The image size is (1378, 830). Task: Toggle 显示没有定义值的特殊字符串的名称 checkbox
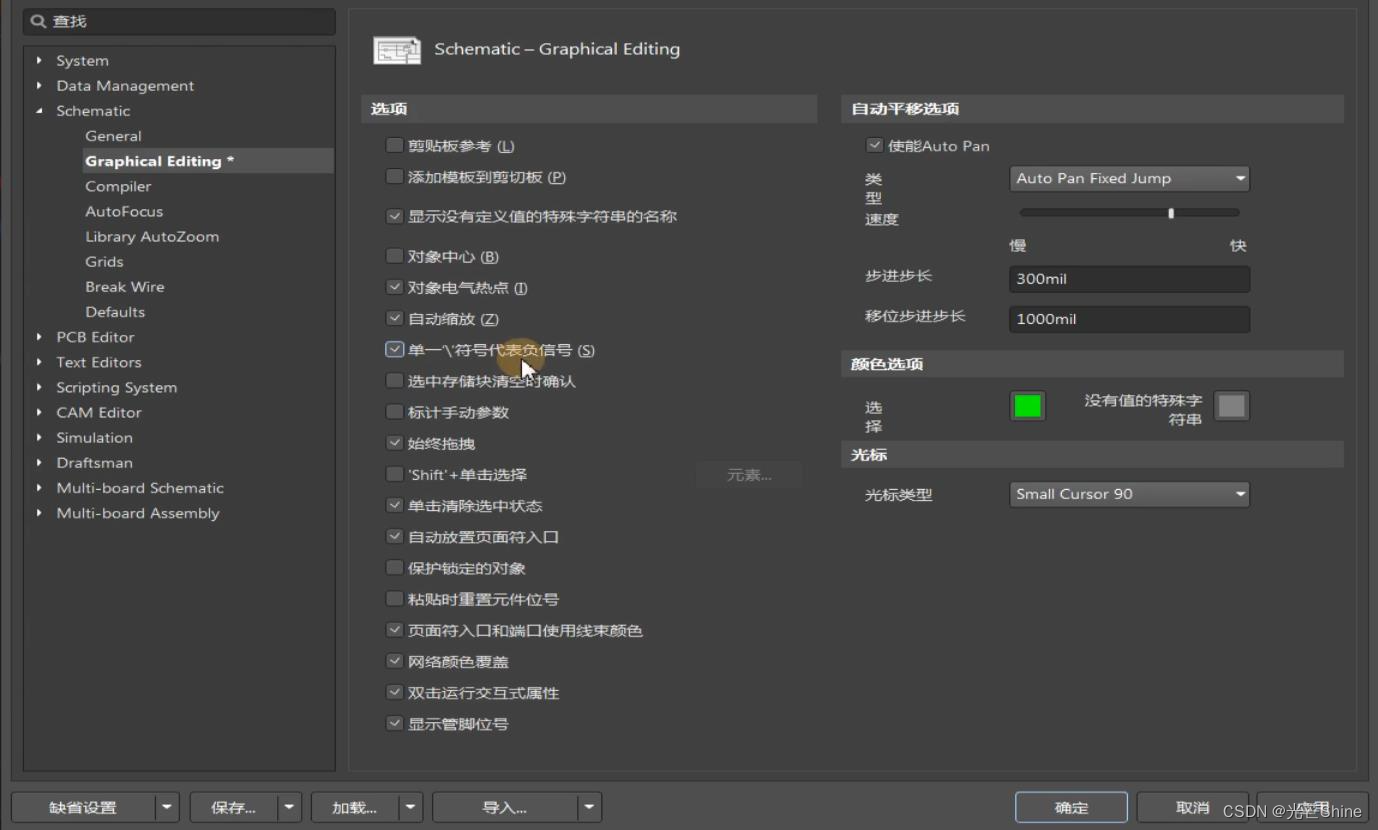[394, 216]
